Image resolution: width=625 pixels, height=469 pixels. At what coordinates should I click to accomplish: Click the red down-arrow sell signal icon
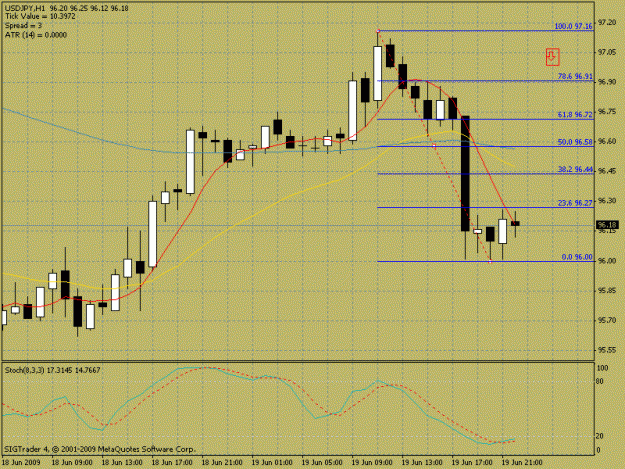(x=552, y=57)
